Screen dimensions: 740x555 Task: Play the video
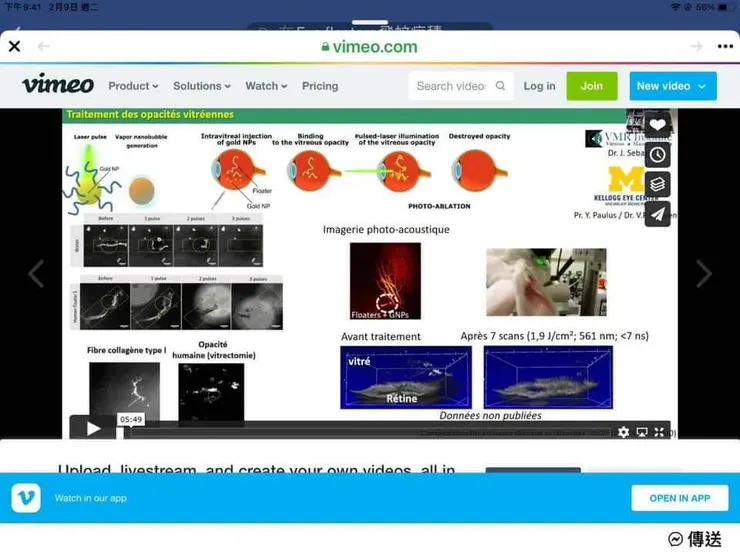click(x=93, y=428)
